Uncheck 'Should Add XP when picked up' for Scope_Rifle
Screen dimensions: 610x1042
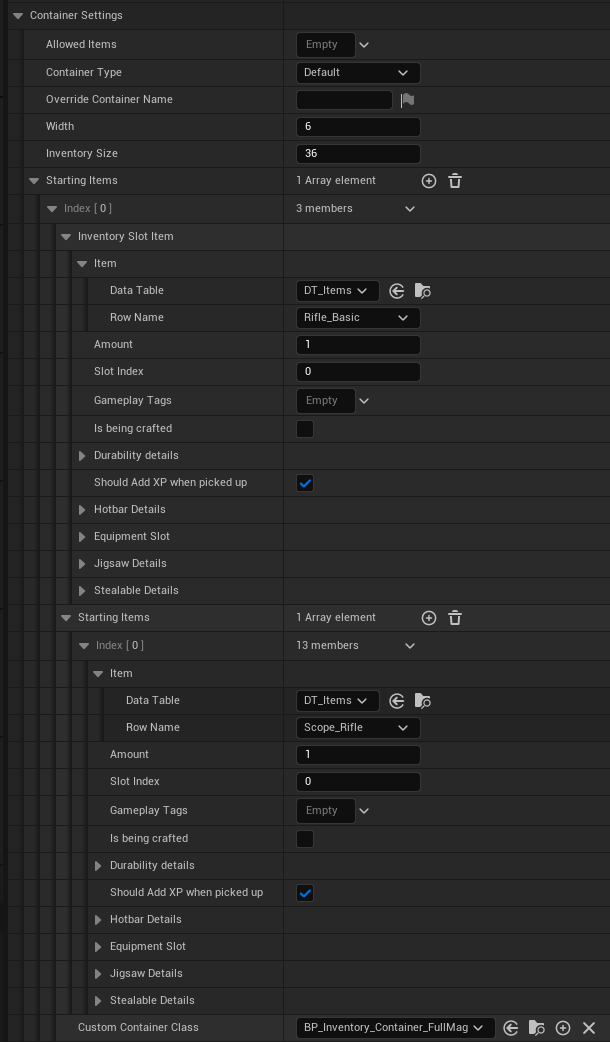click(x=305, y=893)
